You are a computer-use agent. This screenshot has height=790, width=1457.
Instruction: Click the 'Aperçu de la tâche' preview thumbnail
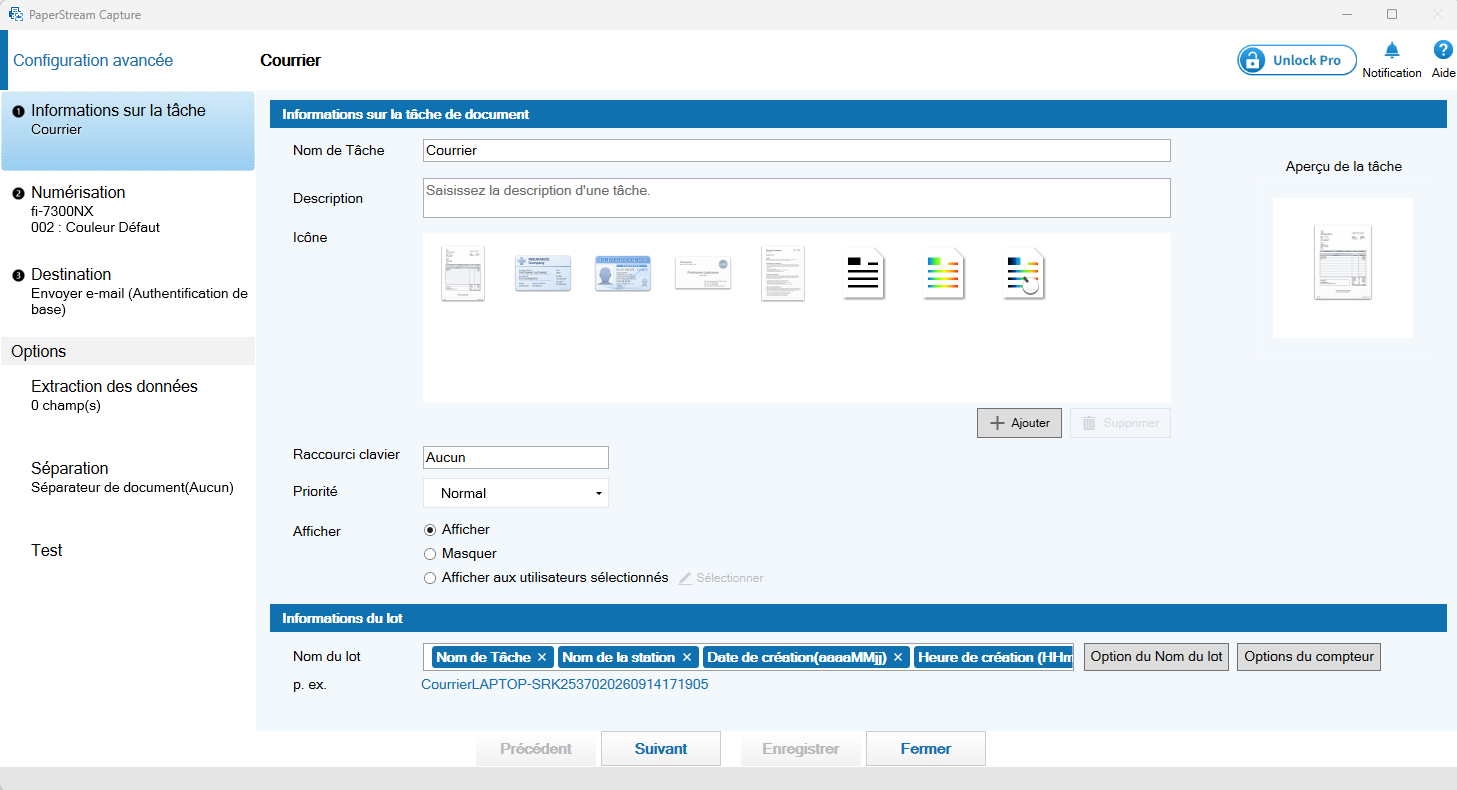coord(1343,267)
